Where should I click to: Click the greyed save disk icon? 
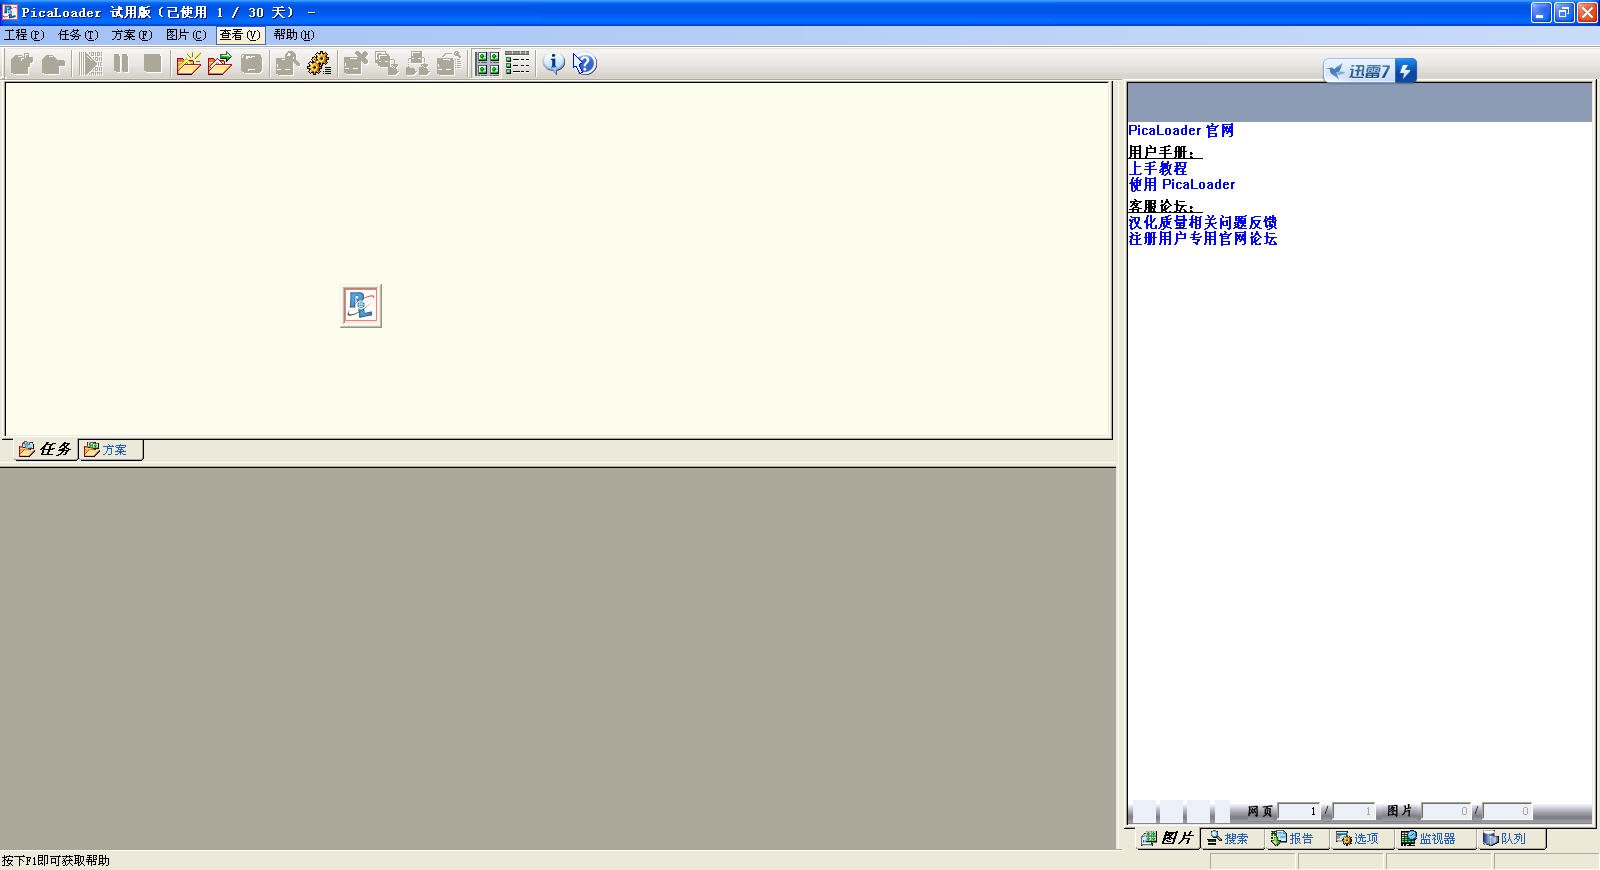[251, 64]
